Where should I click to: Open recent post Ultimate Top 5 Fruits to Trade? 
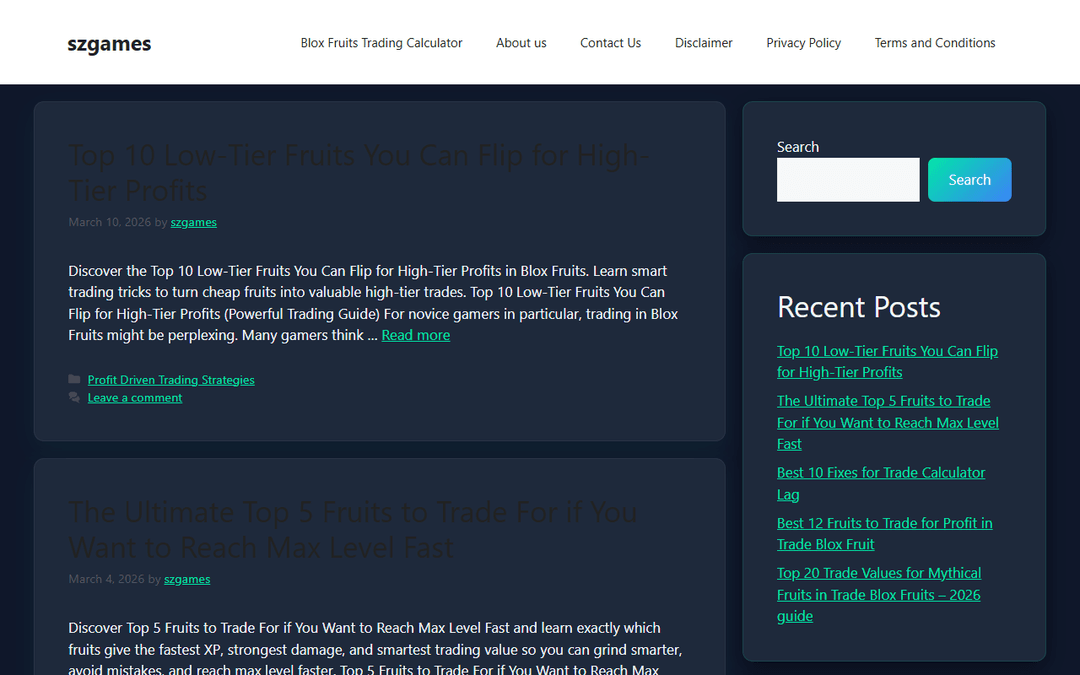pyautogui.click(x=887, y=422)
